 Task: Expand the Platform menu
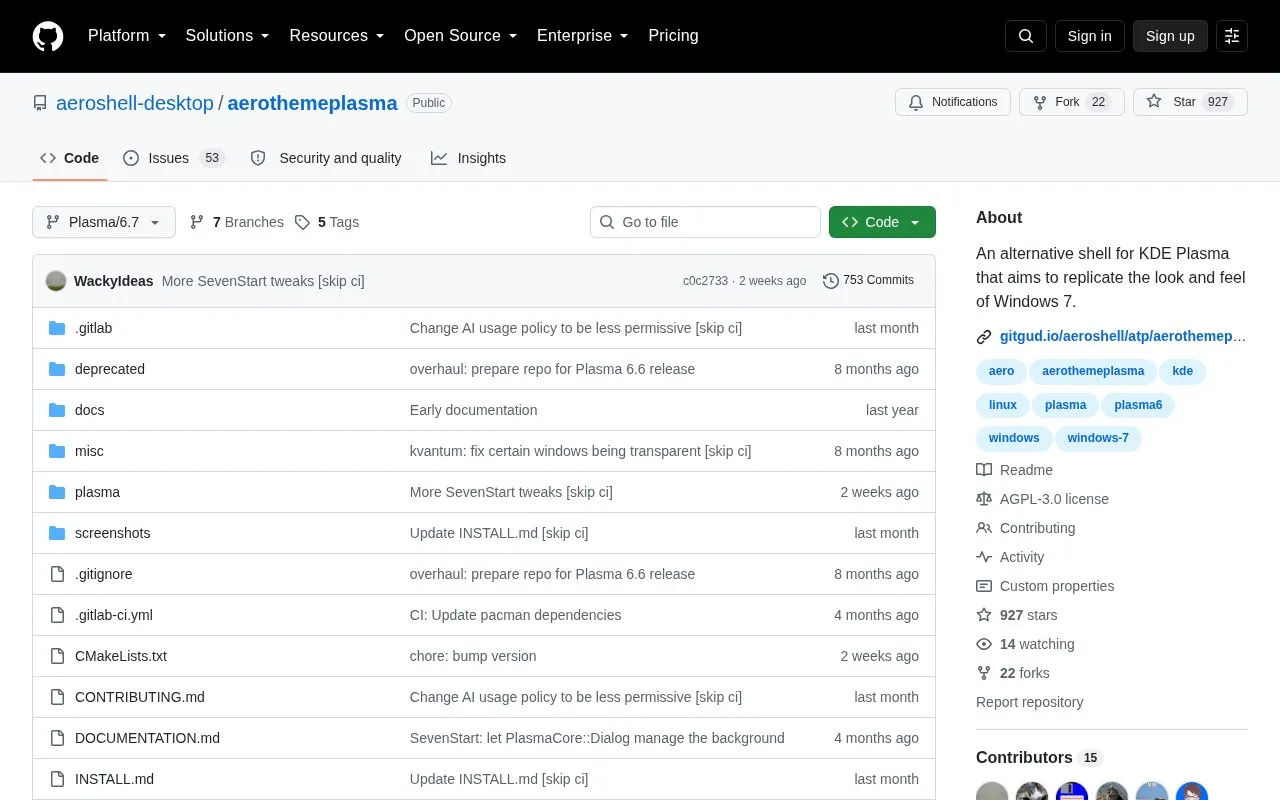[x=127, y=36]
